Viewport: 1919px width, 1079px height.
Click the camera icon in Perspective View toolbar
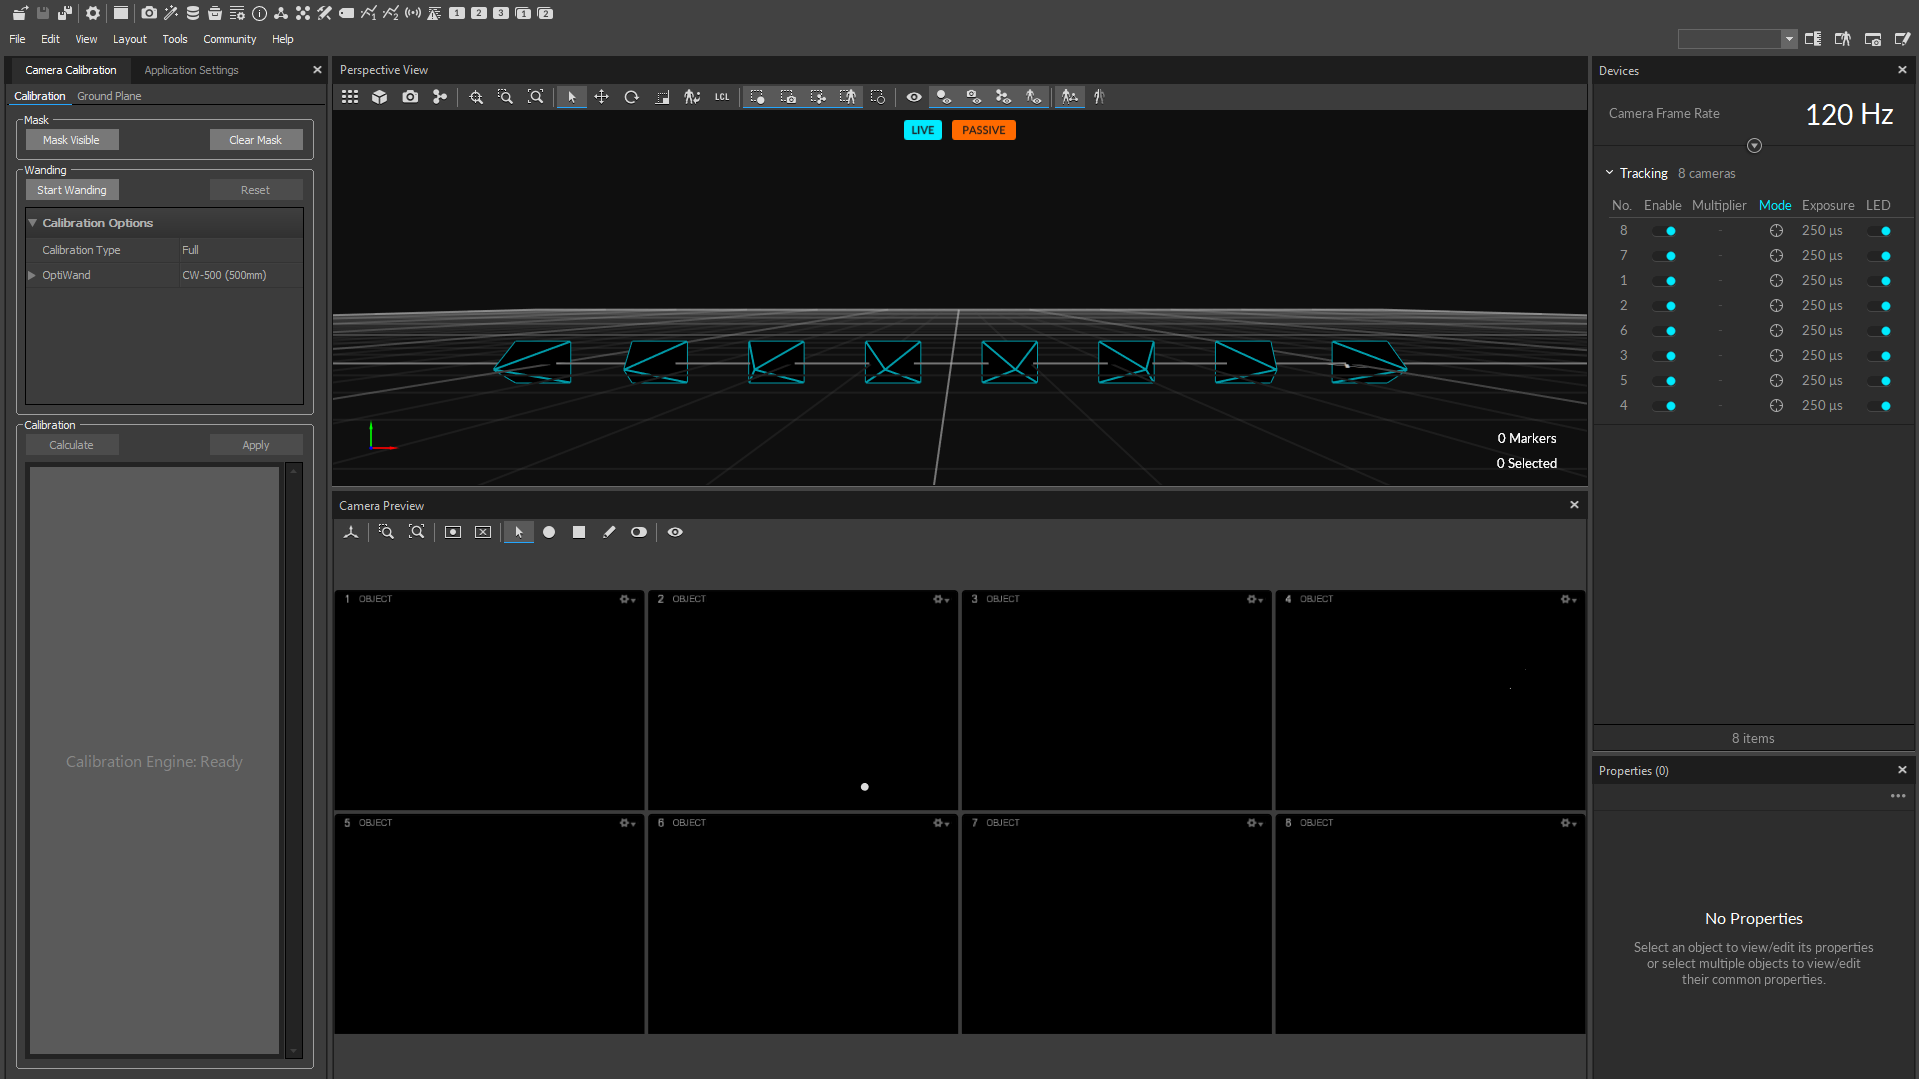pos(410,97)
